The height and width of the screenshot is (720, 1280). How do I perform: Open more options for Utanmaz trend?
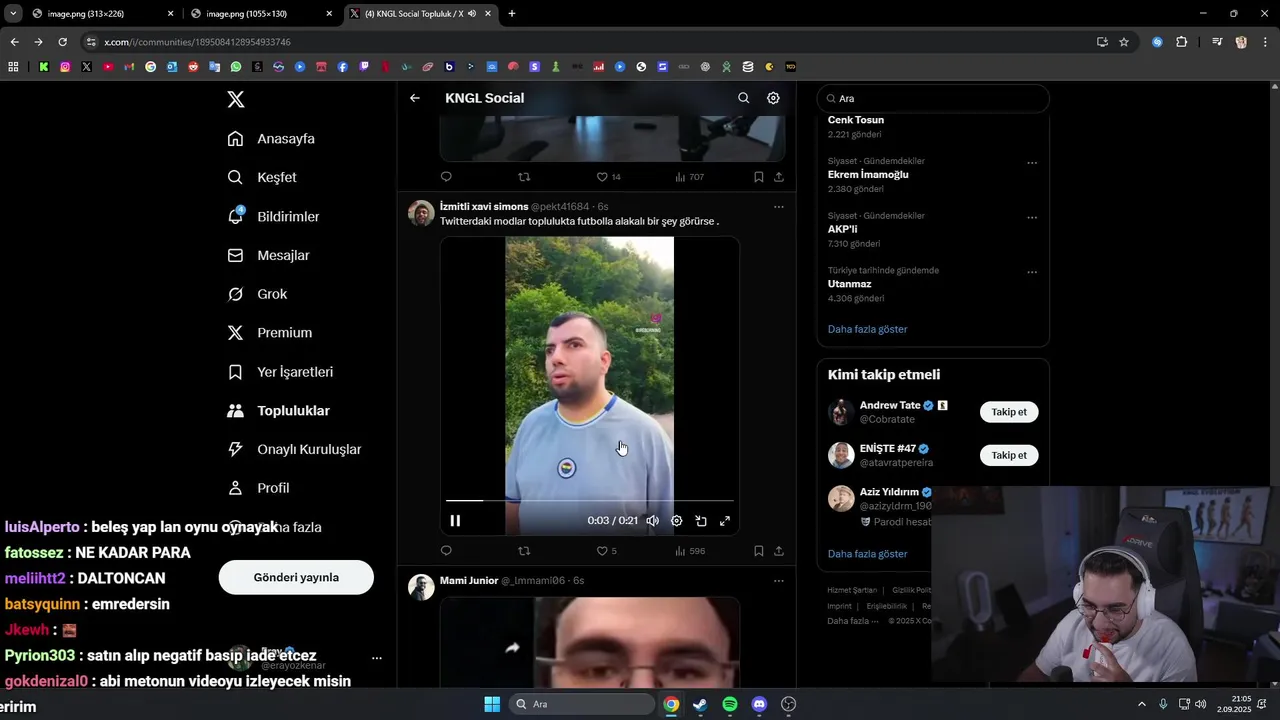click(x=1032, y=272)
